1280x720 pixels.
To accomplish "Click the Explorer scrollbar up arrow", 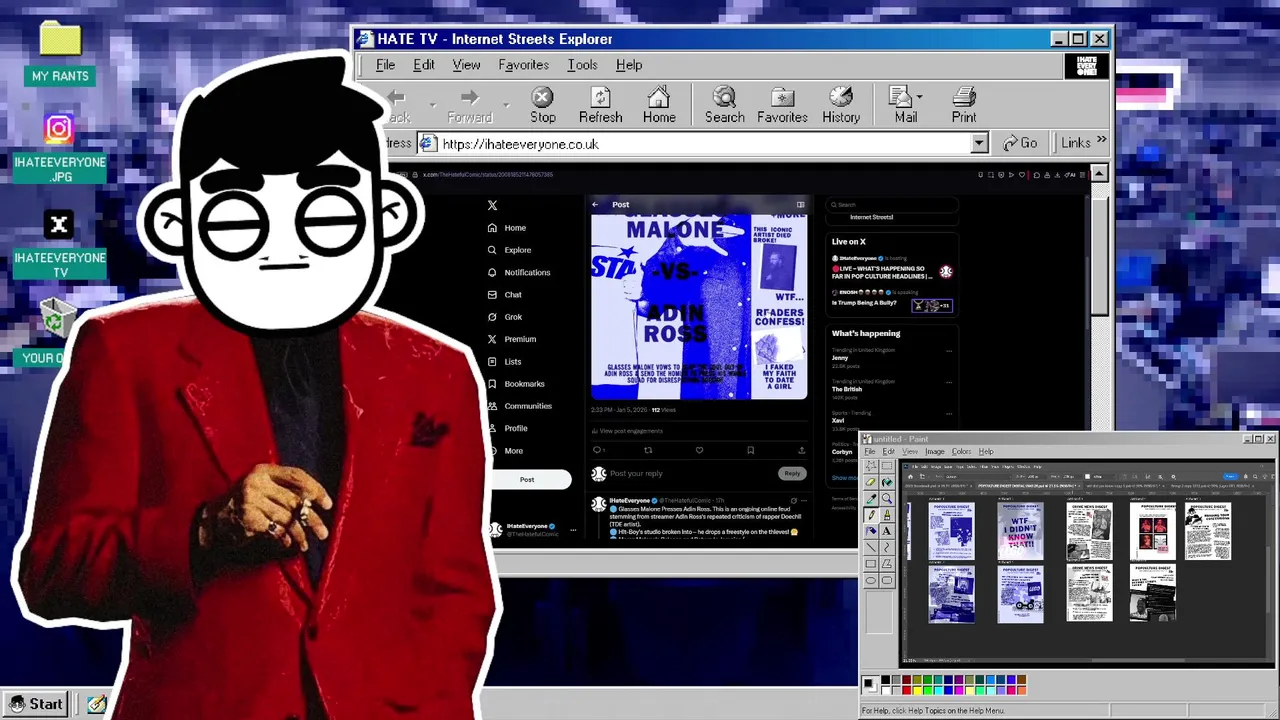I will (1099, 173).
